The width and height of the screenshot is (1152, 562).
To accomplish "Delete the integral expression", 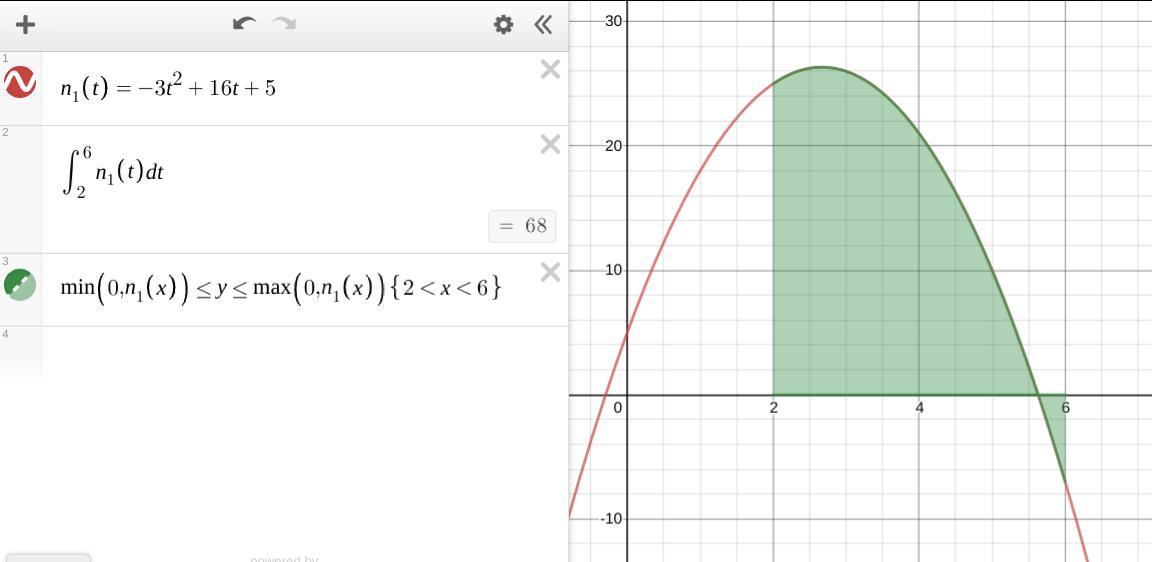I will click(x=550, y=144).
